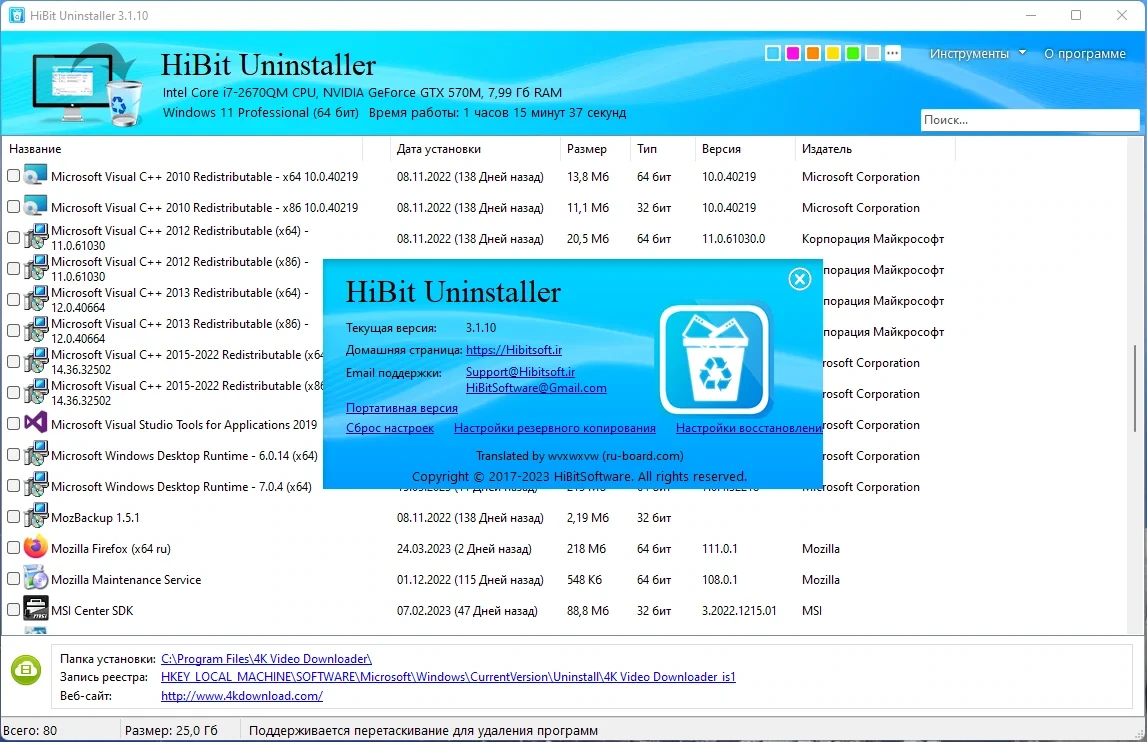Click Visual C++ 2012 (x64) installer icon

coord(35,237)
